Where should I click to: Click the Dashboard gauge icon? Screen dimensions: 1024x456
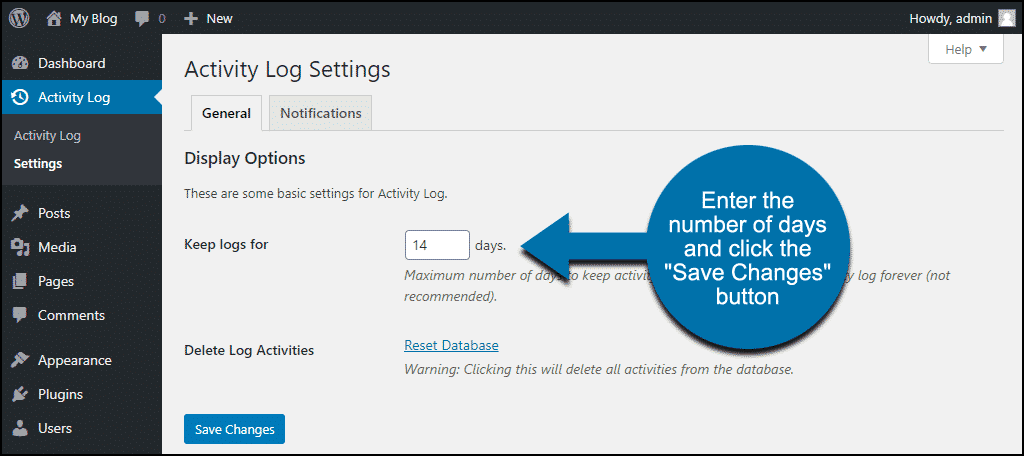point(21,63)
